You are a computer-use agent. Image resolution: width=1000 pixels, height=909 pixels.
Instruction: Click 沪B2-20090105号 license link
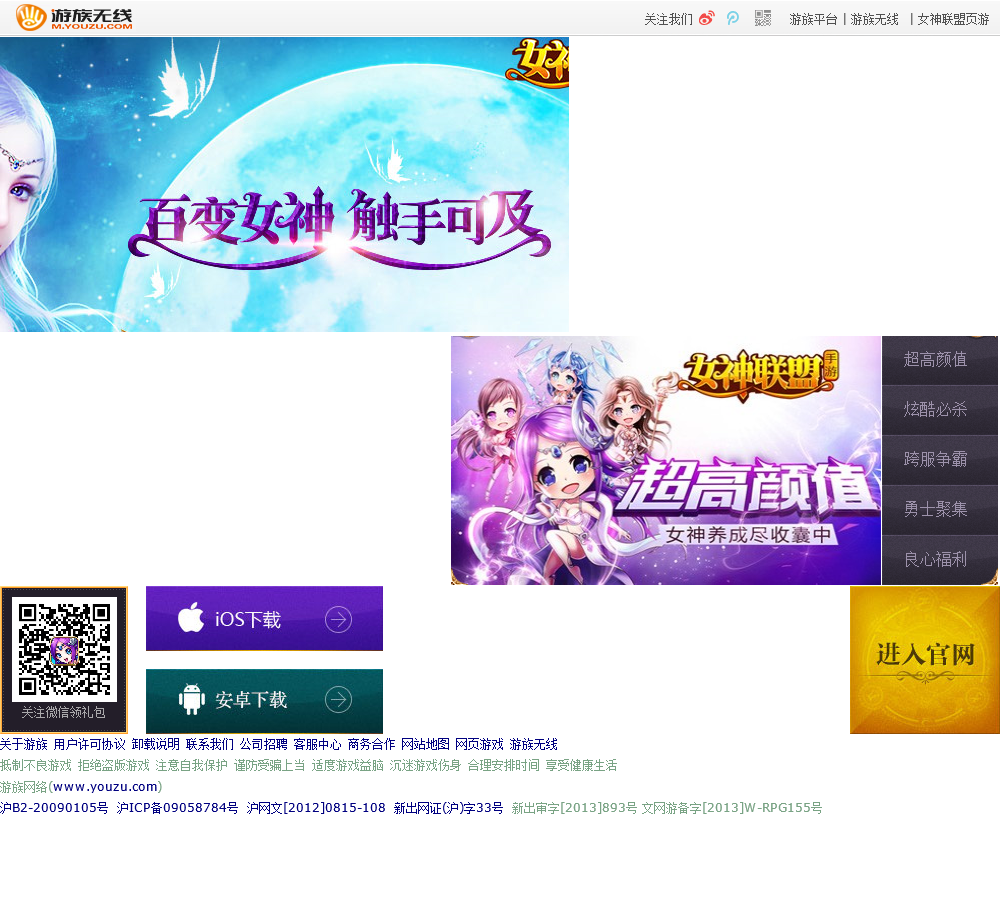point(54,808)
